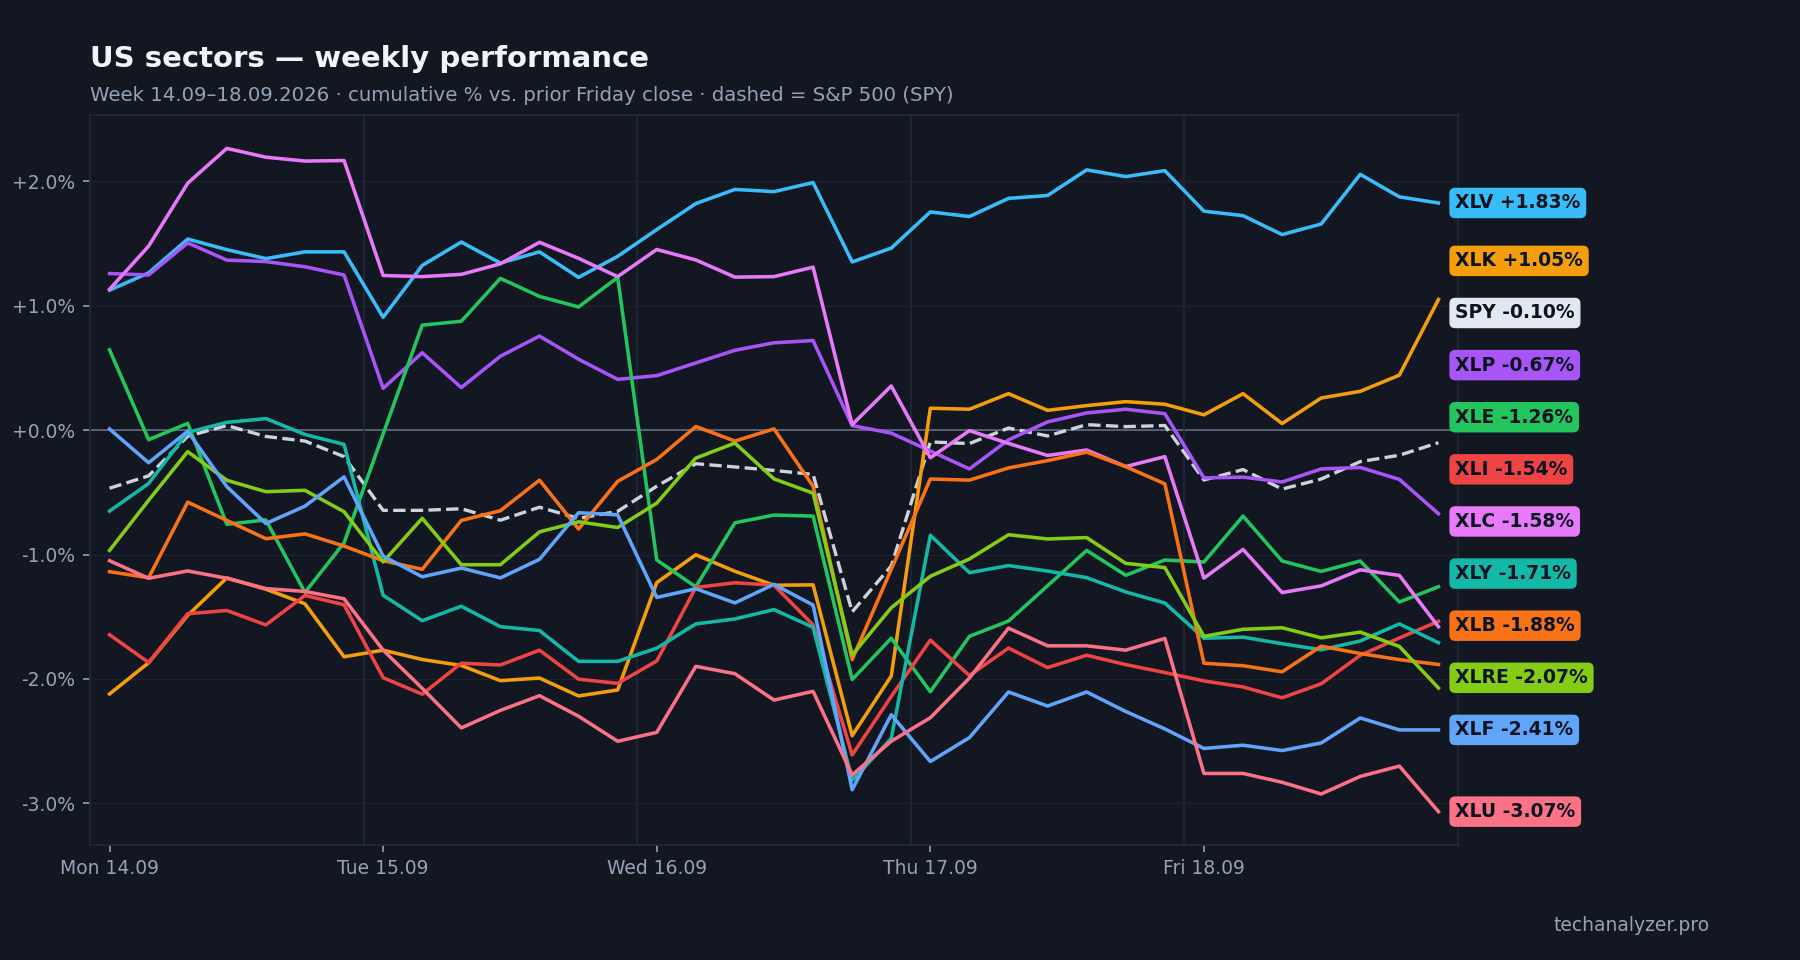The width and height of the screenshot is (1800, 960).
Task: Click the SPY -0.10% label
Action: coord(1514,313)
